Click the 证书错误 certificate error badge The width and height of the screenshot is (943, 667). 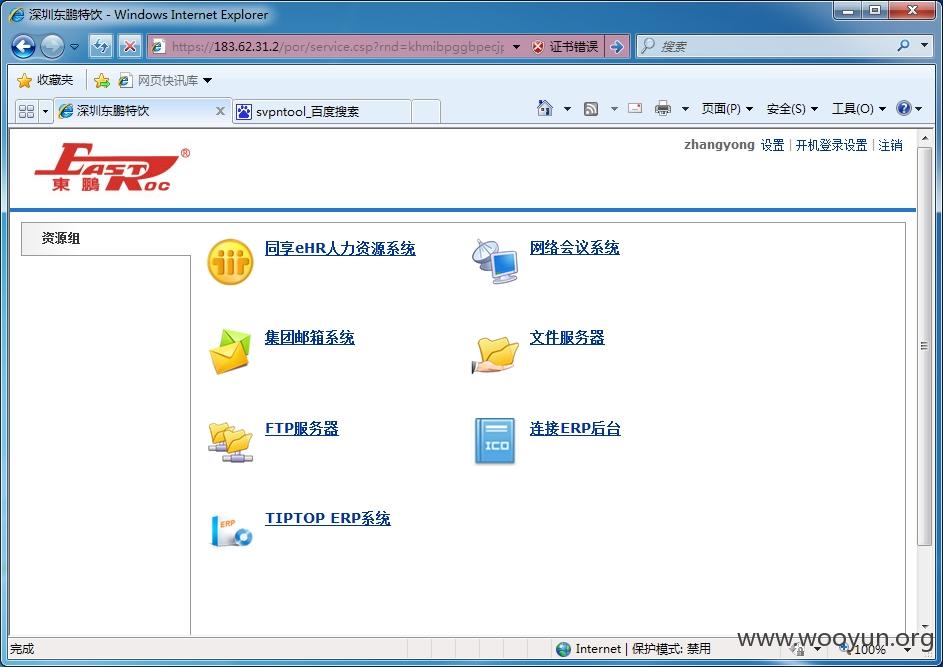(x=565, y=46)
